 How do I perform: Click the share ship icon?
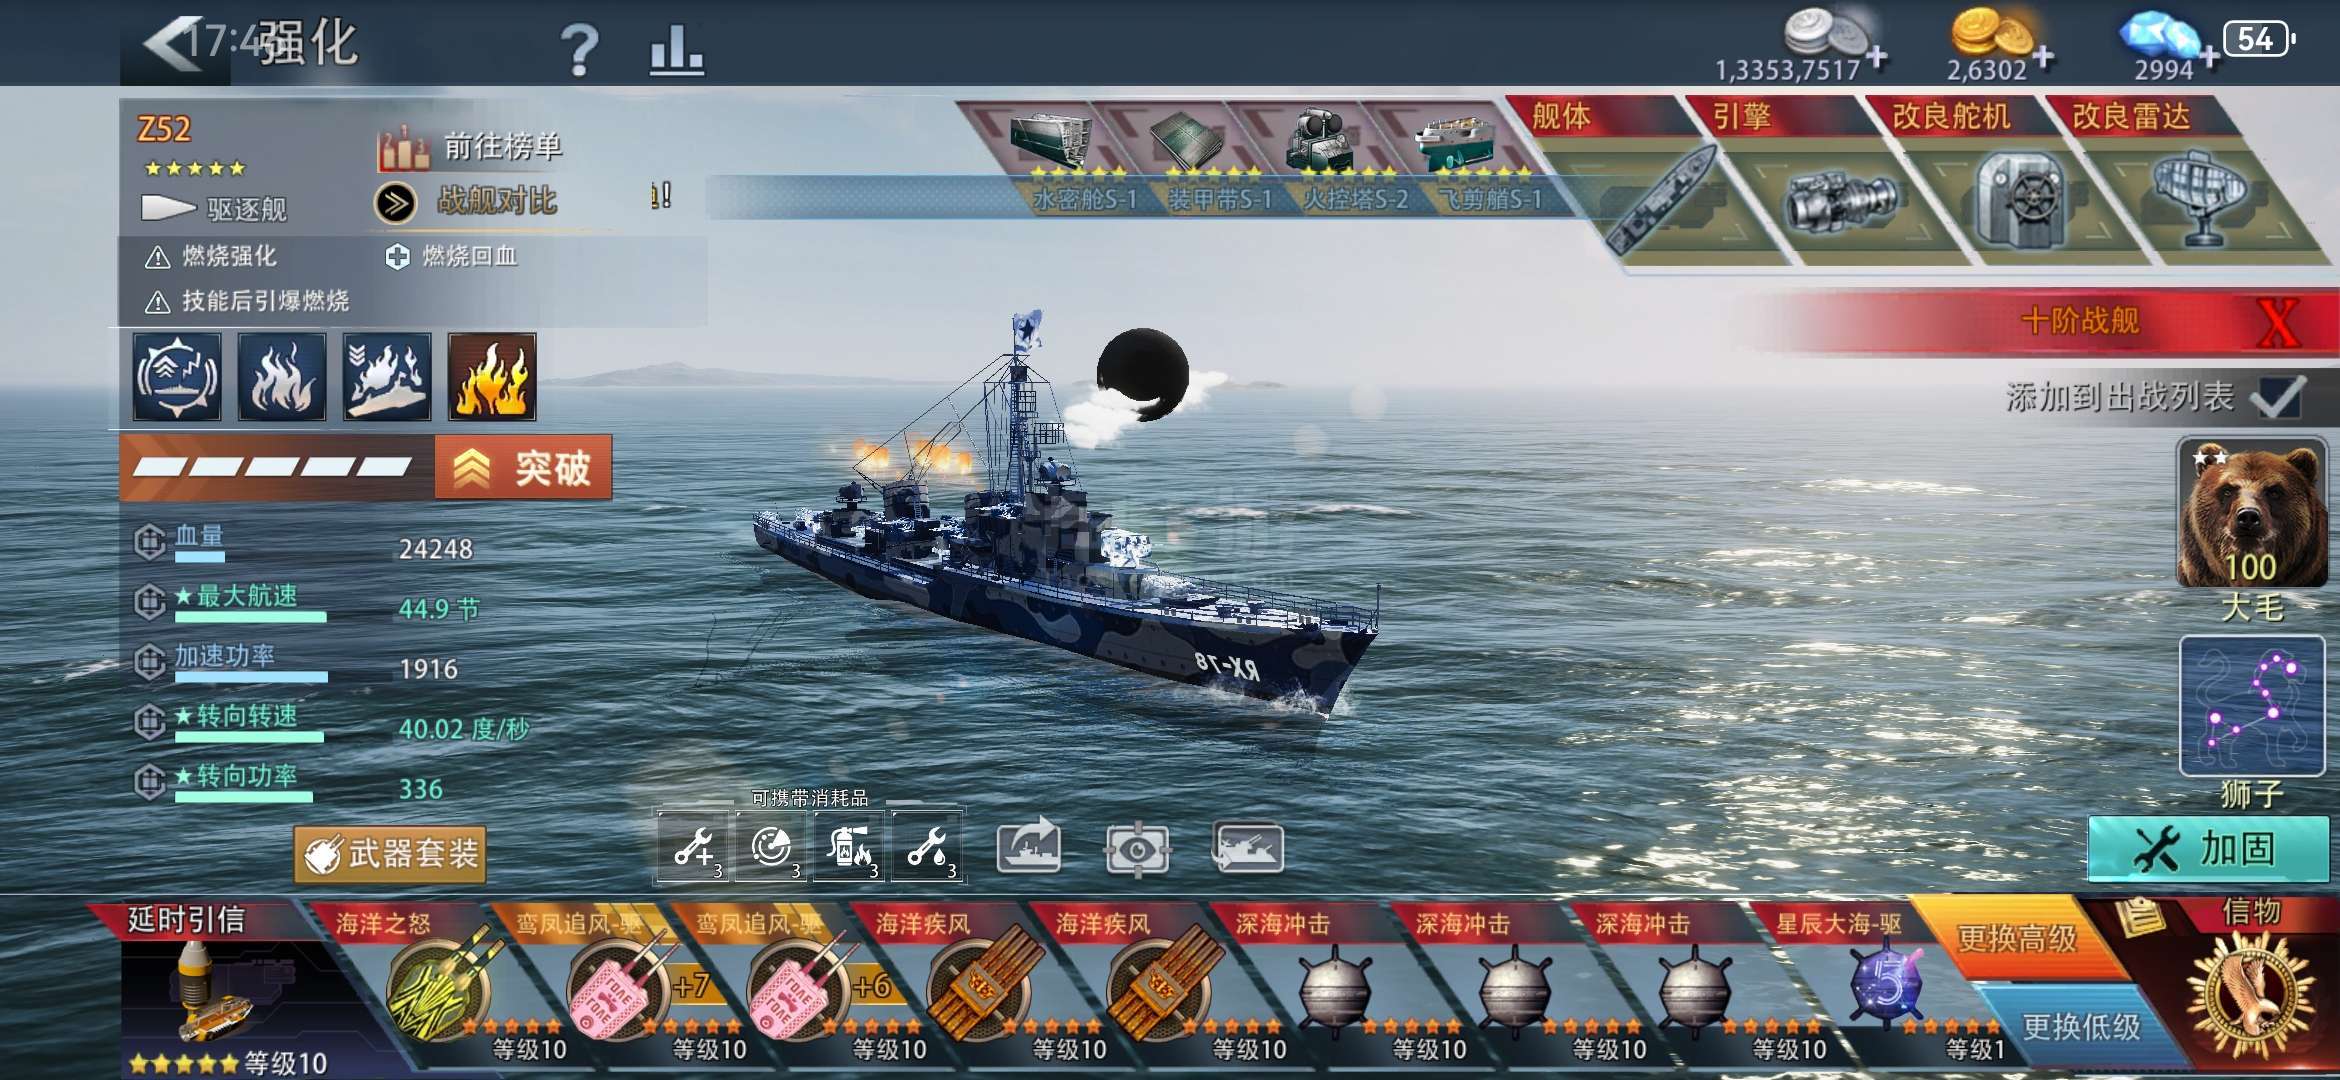click(1029, 846)
